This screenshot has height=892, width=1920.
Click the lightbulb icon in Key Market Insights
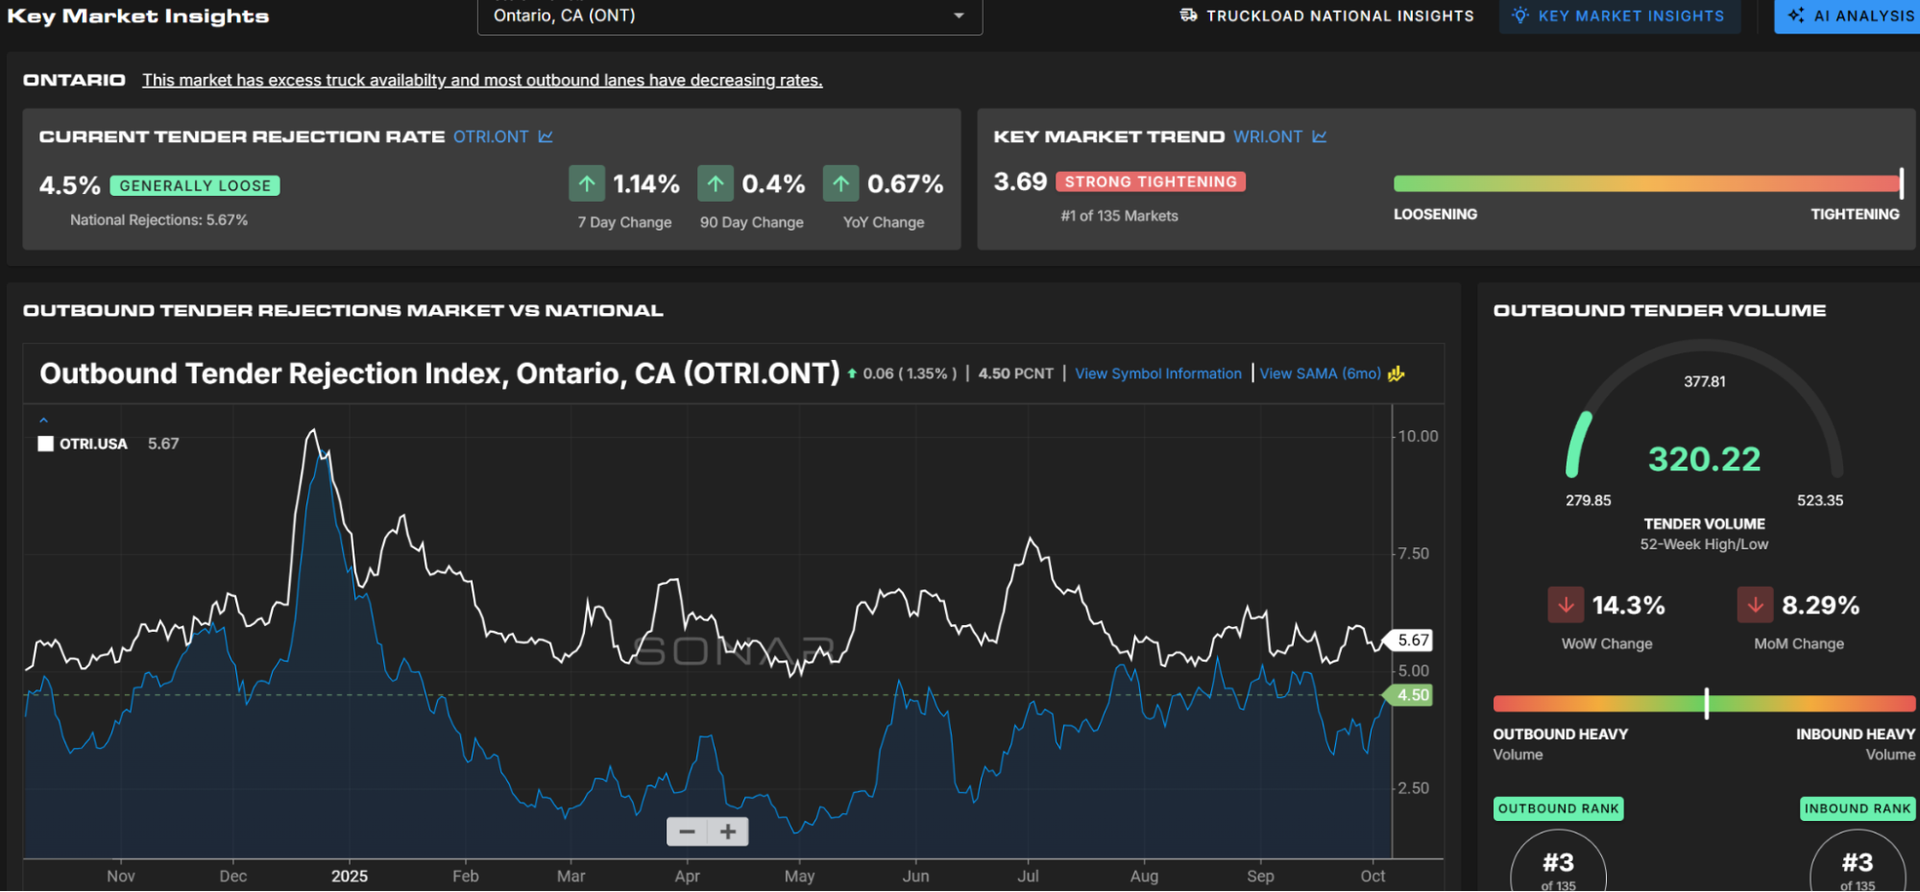[x=1520, y=15]
